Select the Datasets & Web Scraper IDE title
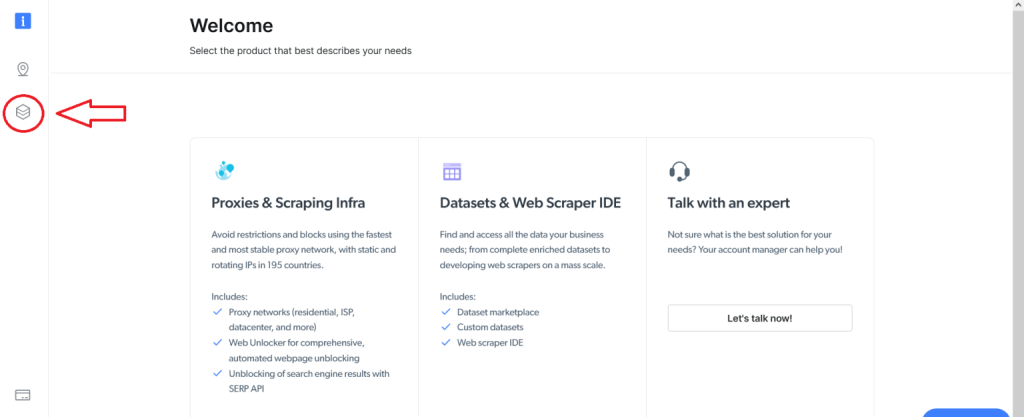Viewport: 1024px width, 417px height. point(530,203)
